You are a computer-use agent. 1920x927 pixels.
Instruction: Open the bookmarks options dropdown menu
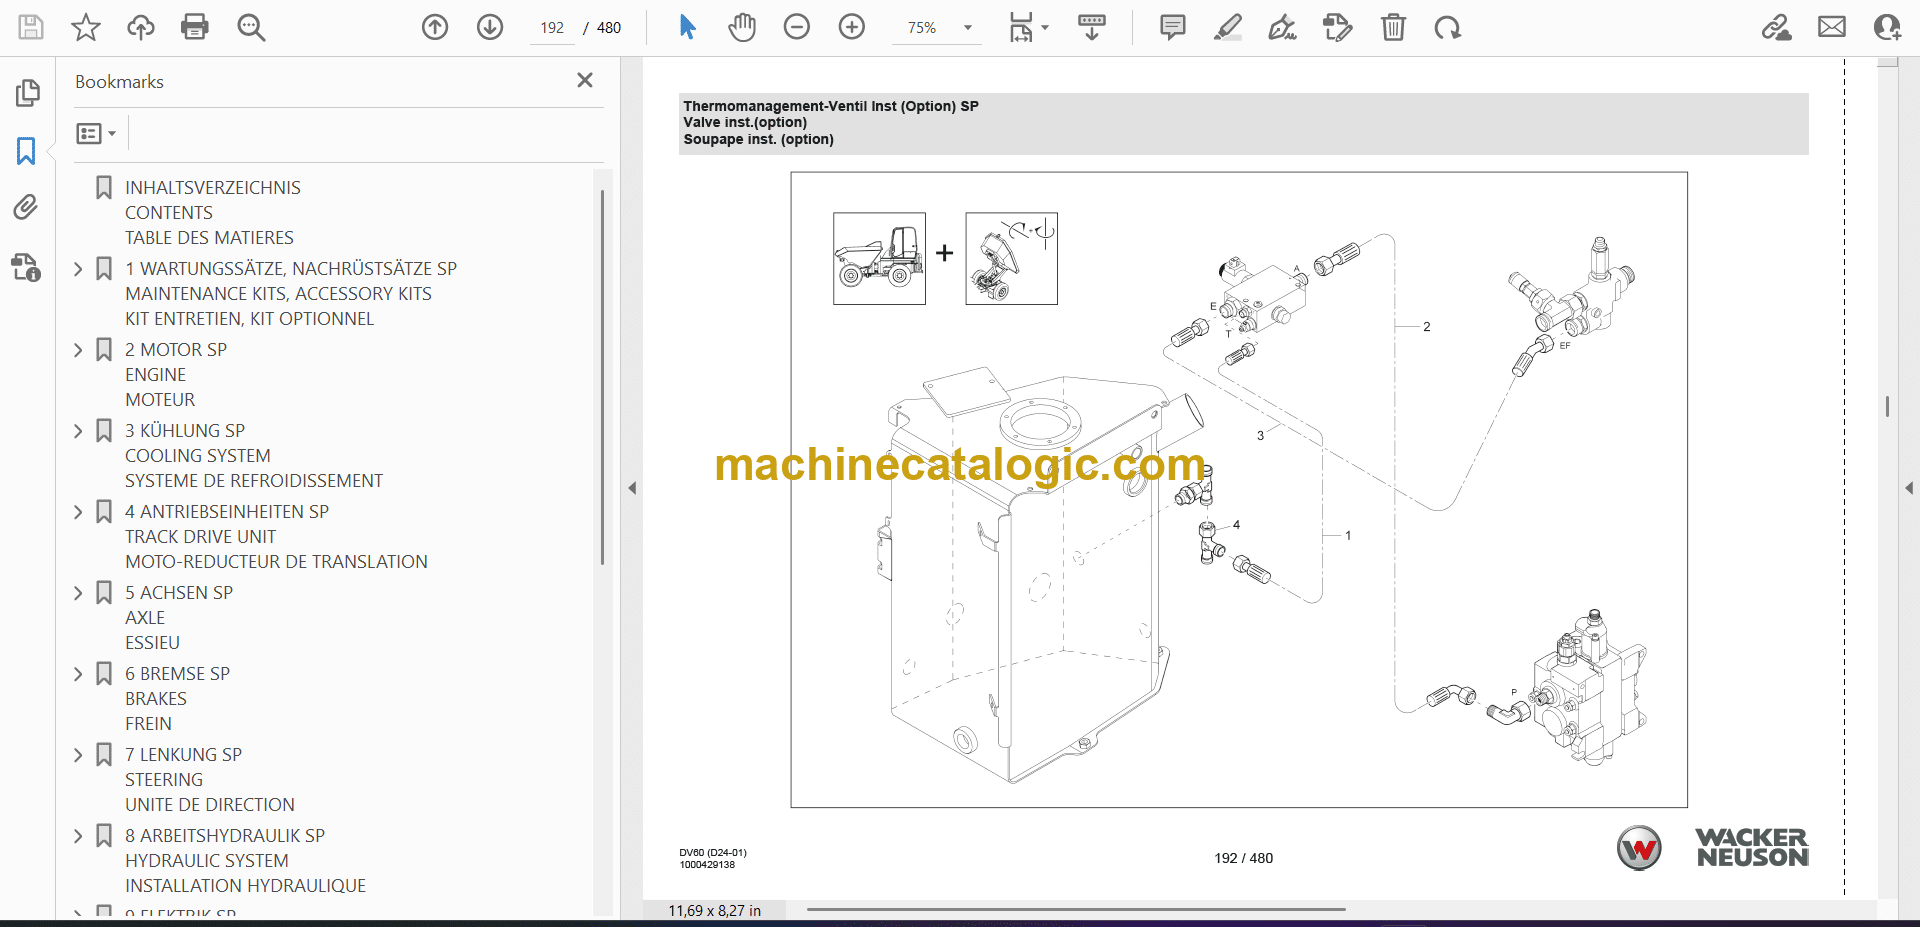coord(96,133)
